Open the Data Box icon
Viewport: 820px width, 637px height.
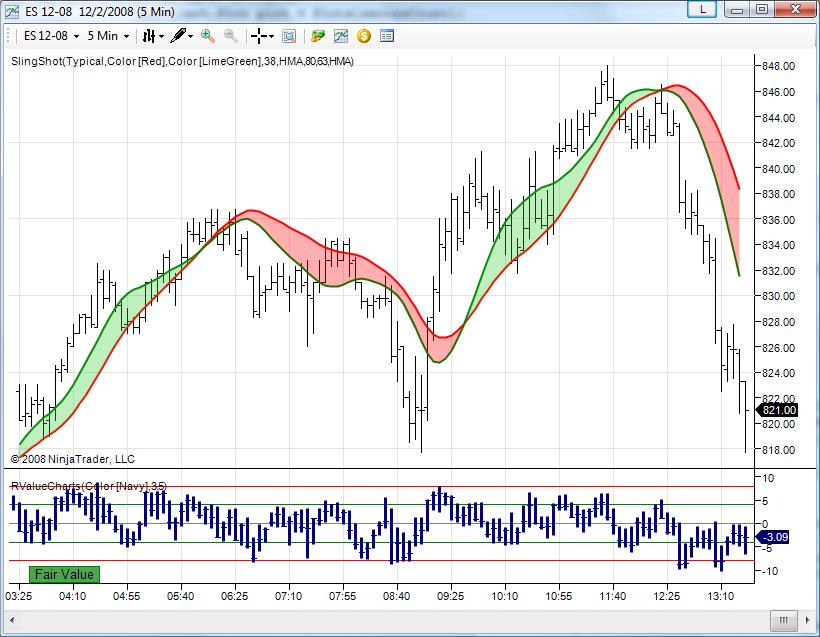tap(289, 36)
